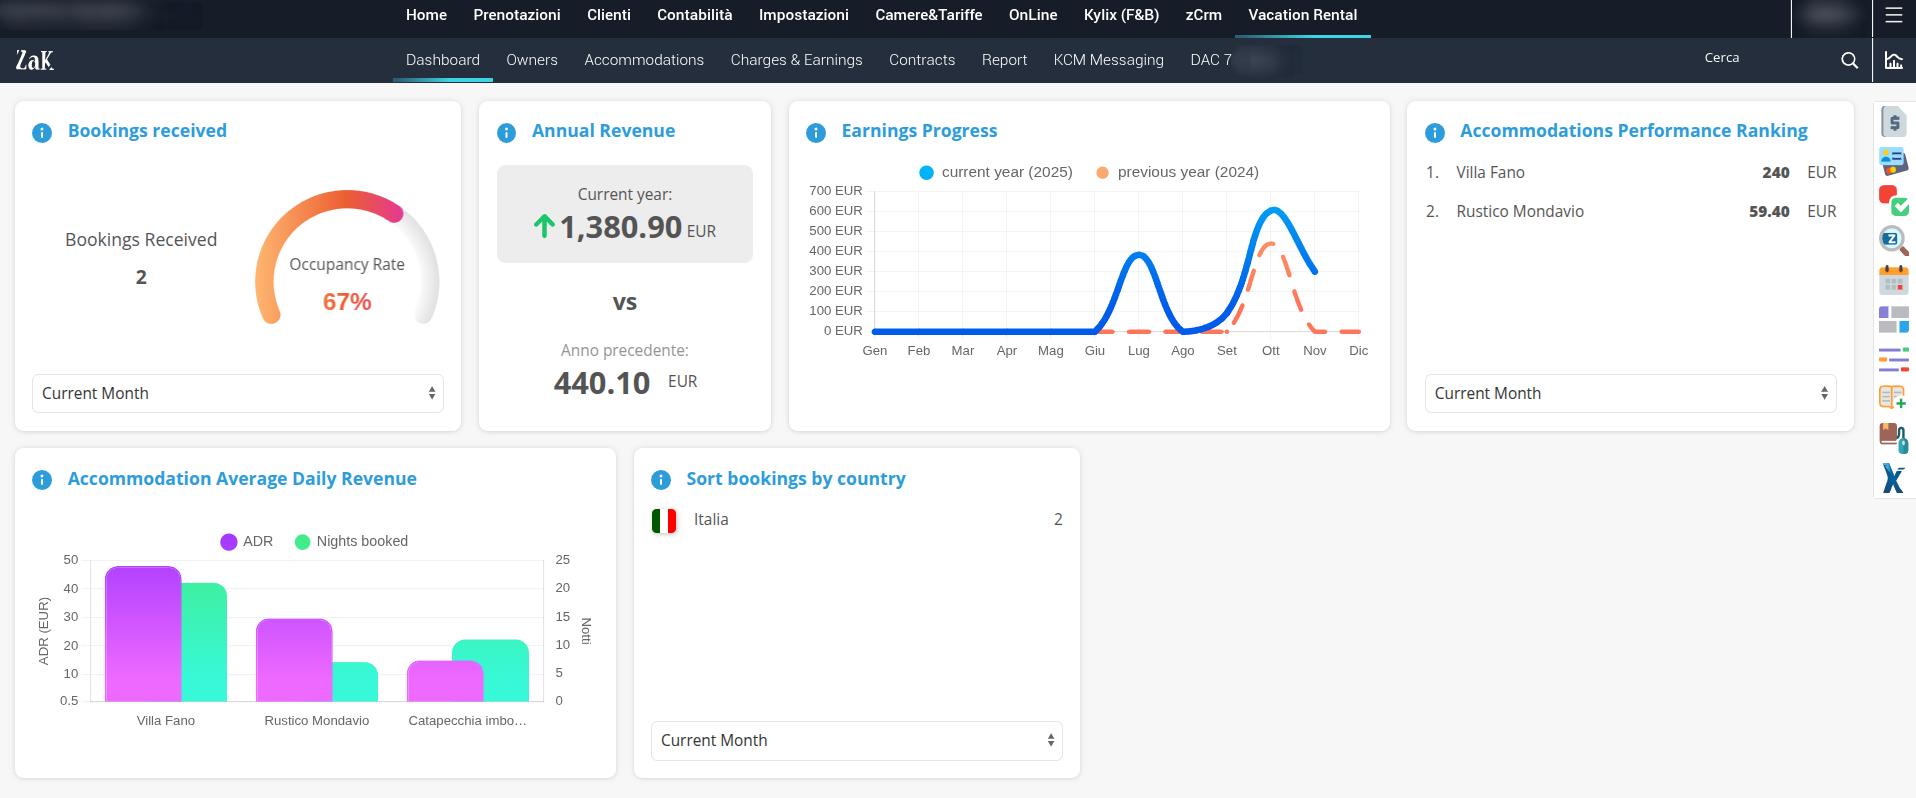Click the search magnifier icon
Viewport: 1916px width, 798px height.
click(x=1849, y=60)
